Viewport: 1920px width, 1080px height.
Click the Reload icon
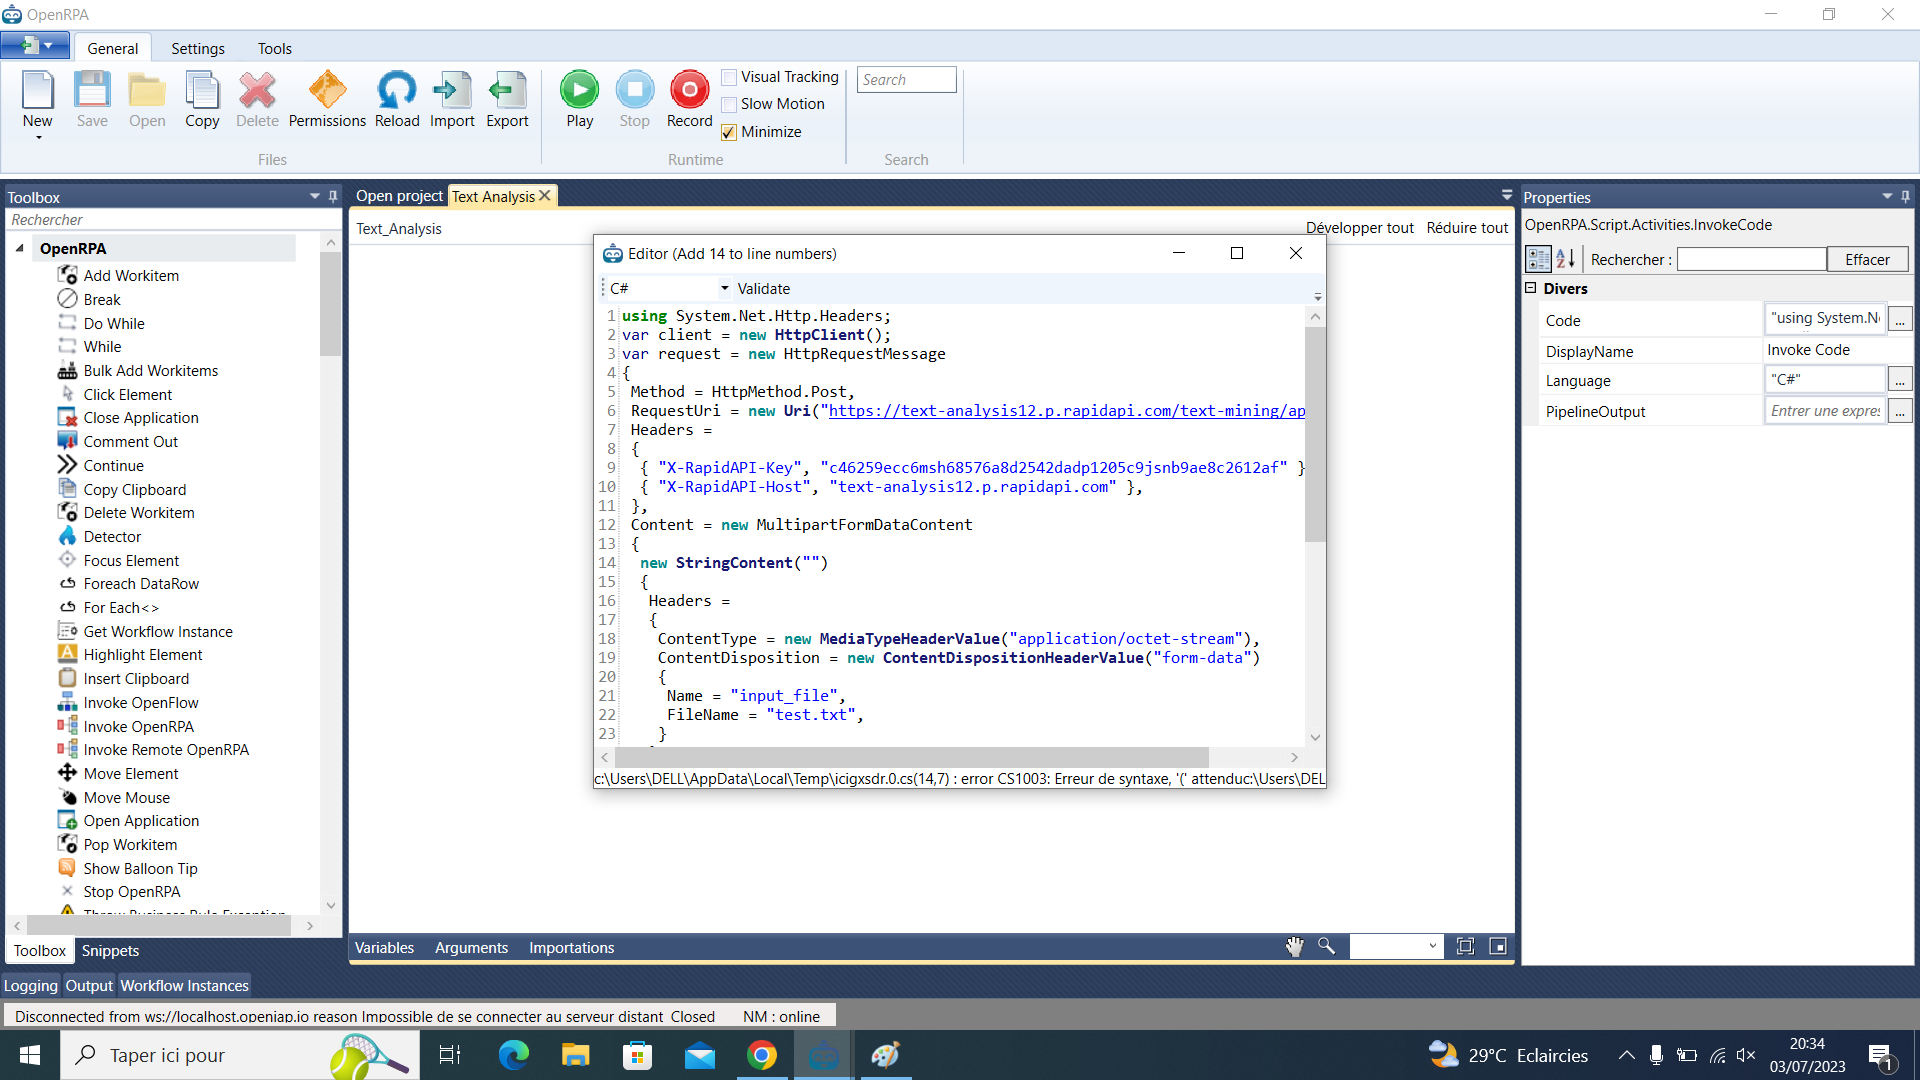(397, 91)
